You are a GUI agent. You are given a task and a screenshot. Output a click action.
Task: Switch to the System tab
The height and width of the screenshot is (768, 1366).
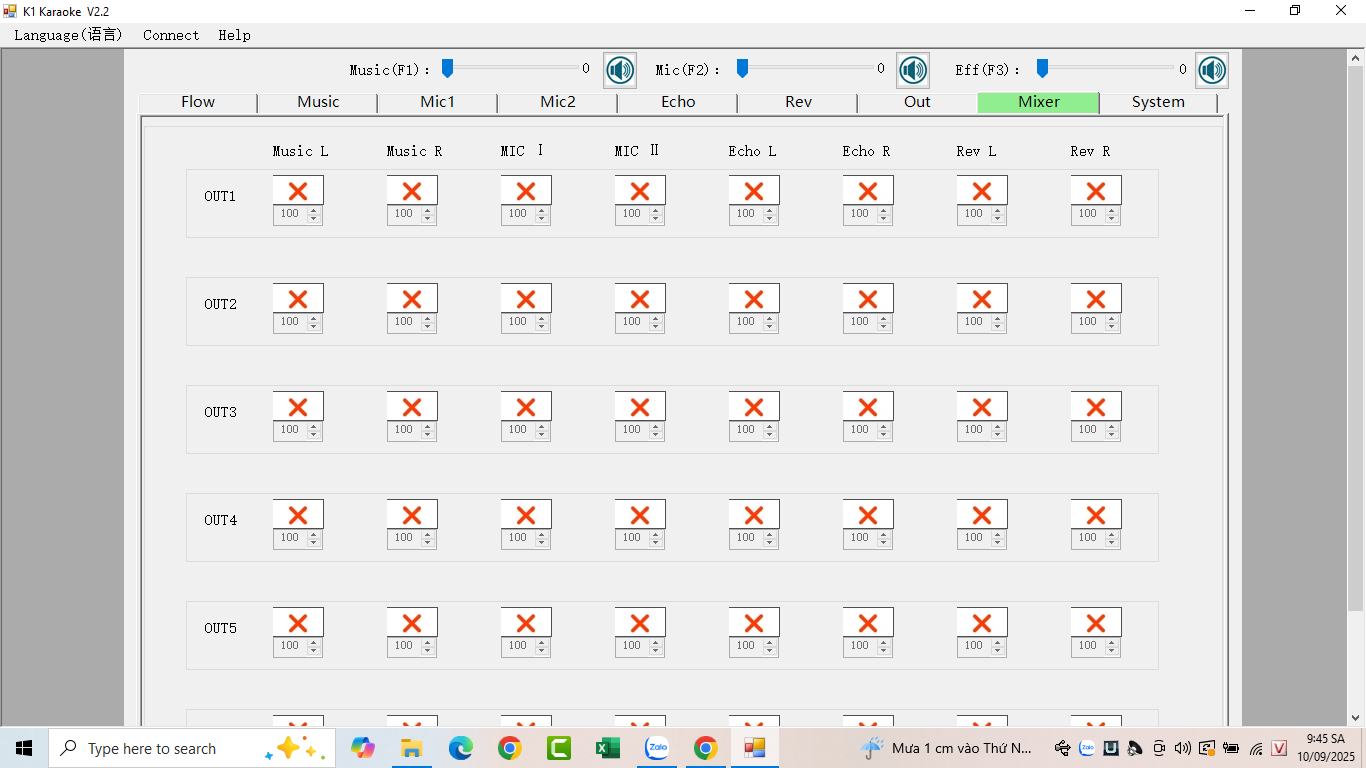1158,102
